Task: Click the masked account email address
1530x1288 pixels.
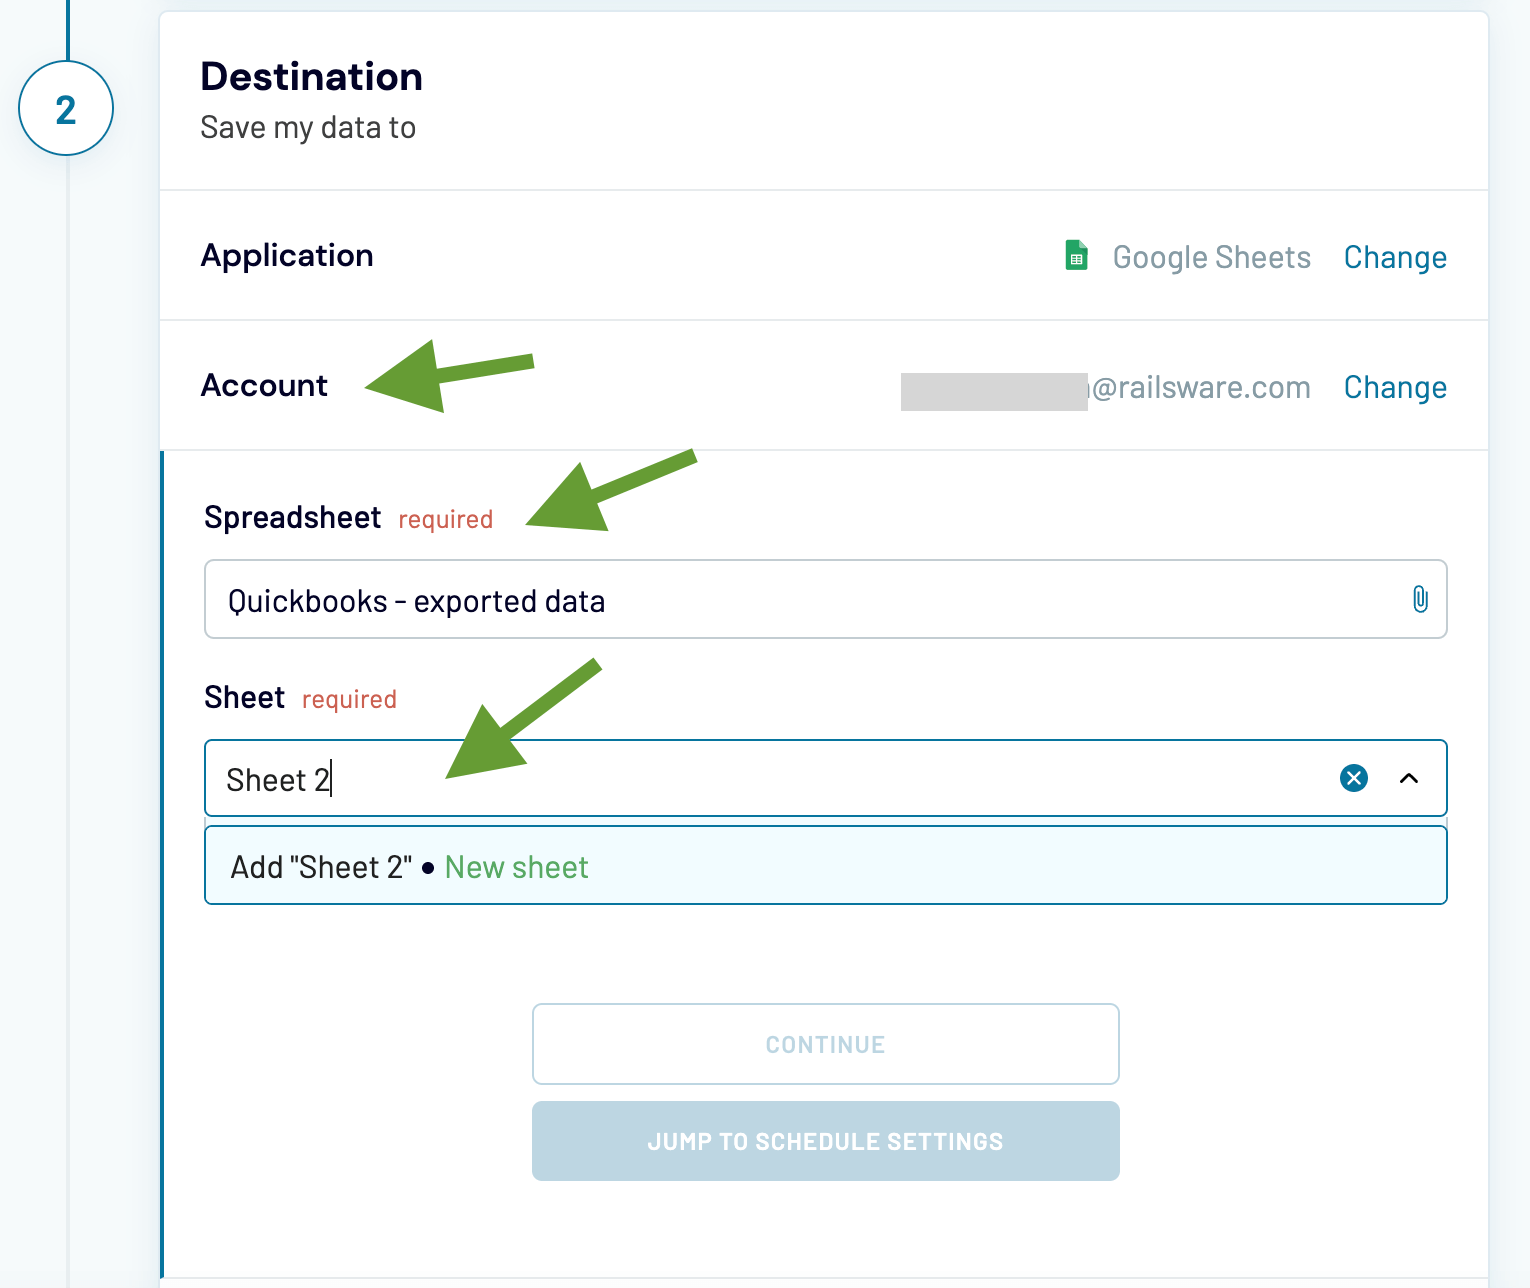Action: pyautogui.click(x=1105, y=387)
